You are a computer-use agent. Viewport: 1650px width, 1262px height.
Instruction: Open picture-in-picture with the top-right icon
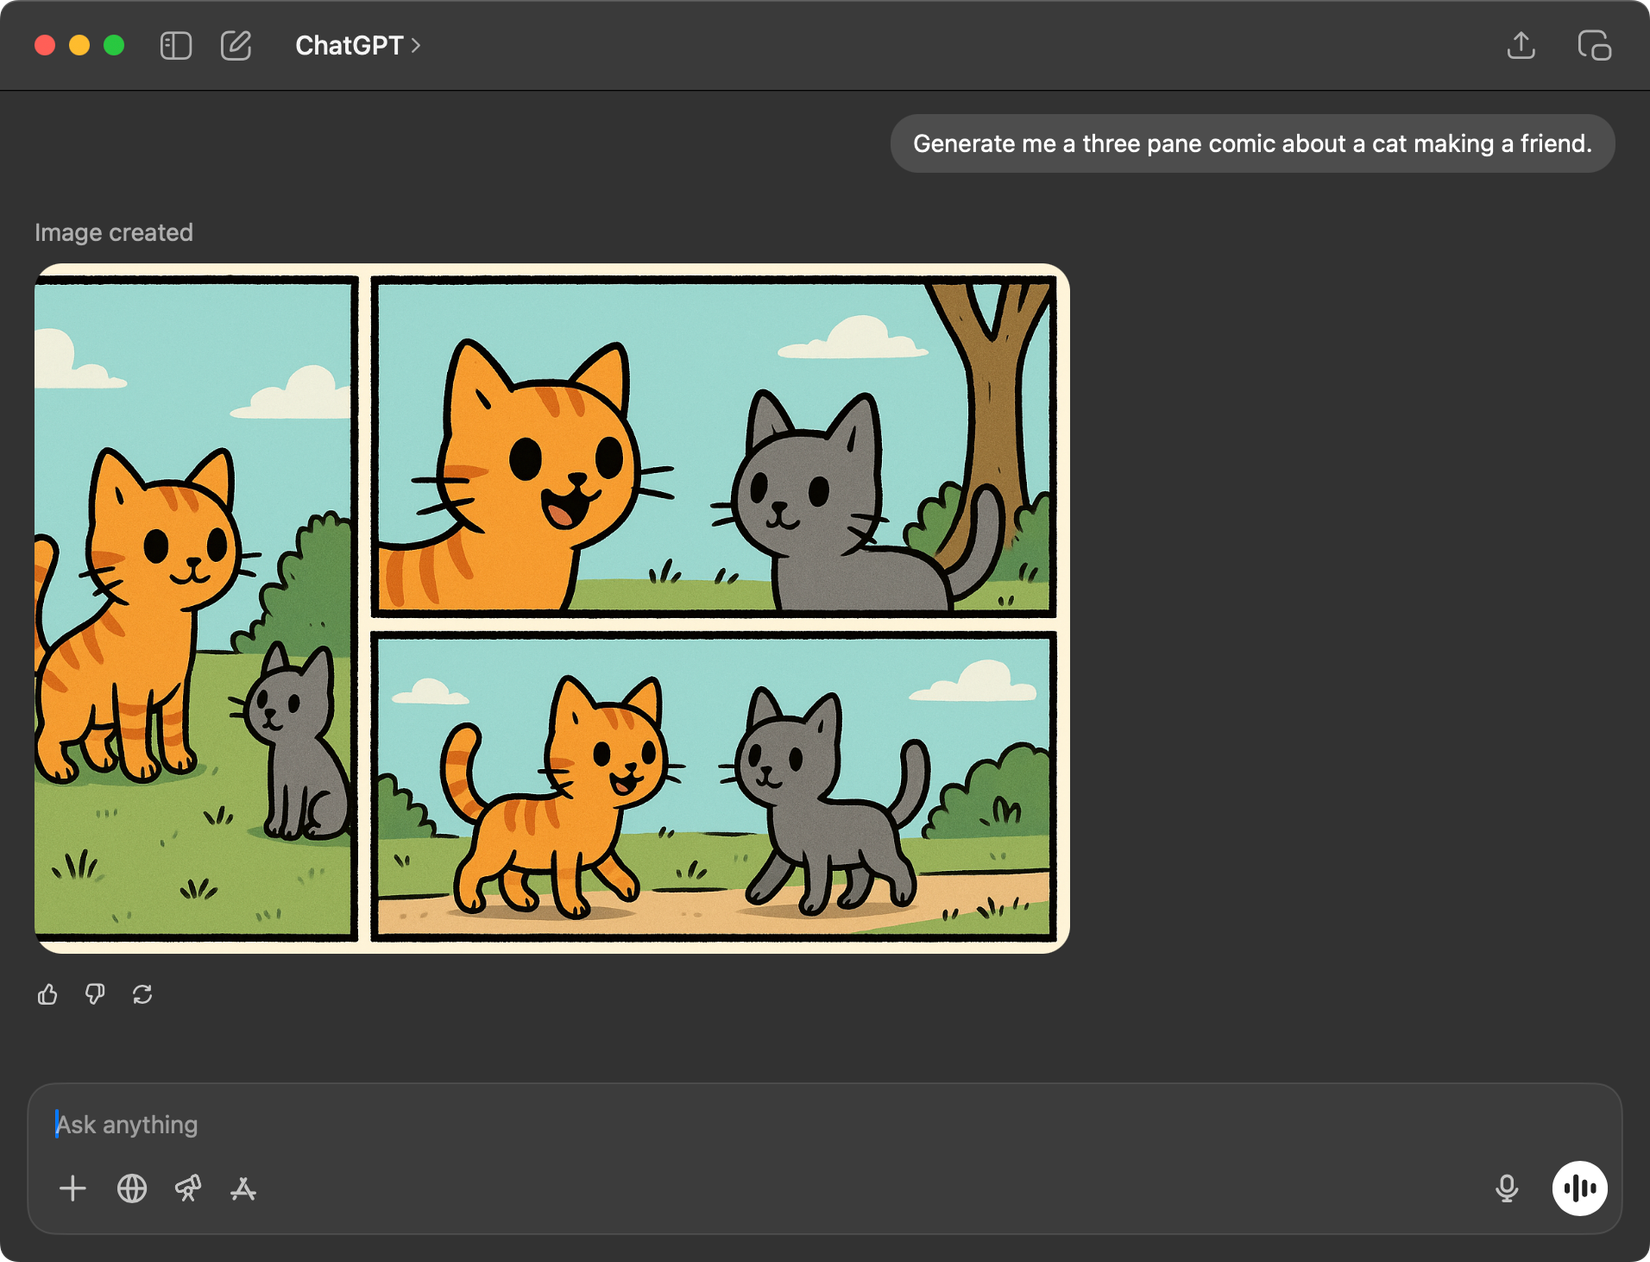point(1594,46)
